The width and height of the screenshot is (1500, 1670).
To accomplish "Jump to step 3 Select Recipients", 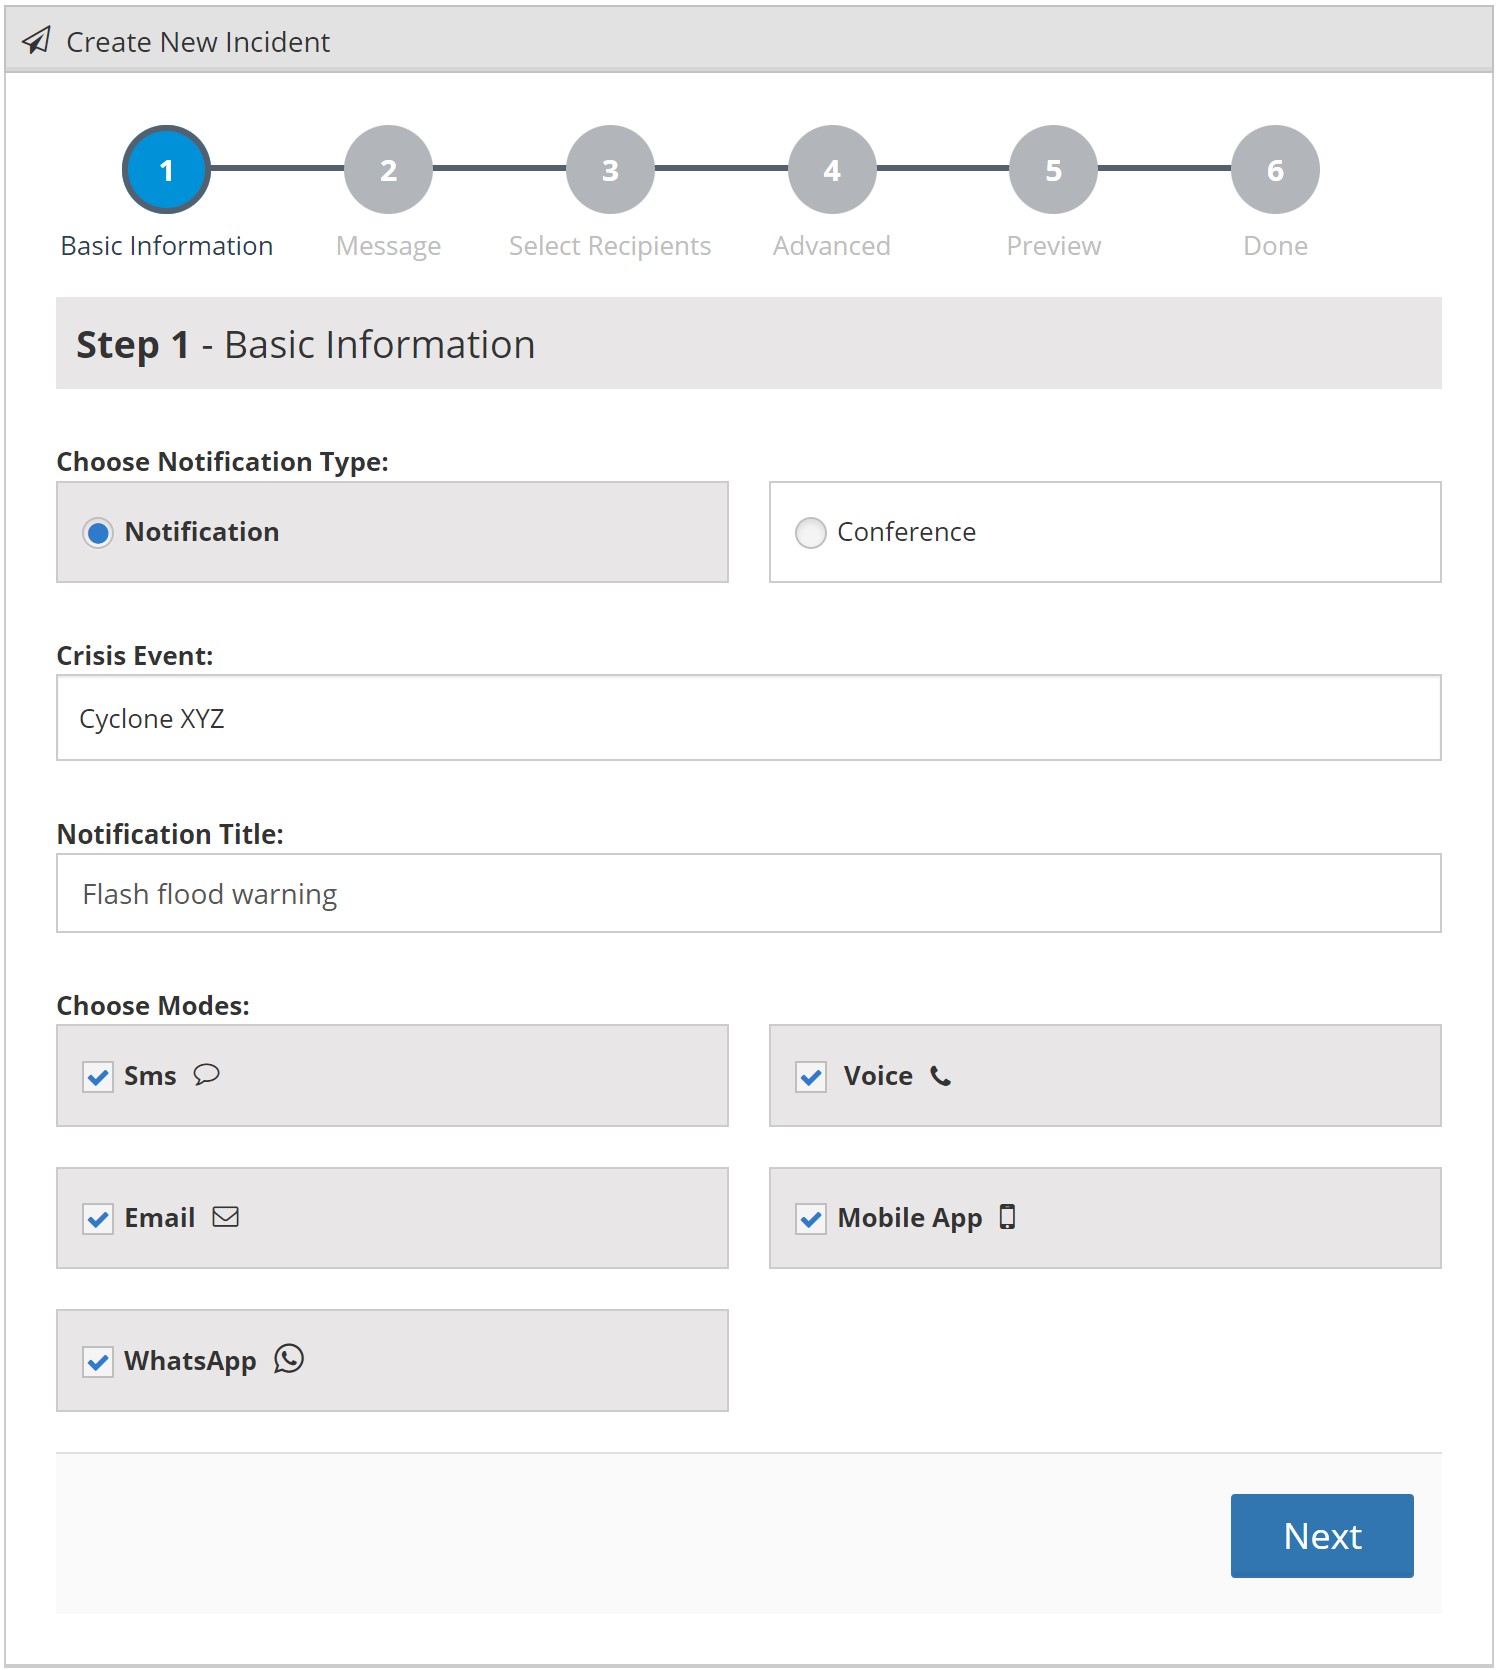I will [x=610, y=170].
